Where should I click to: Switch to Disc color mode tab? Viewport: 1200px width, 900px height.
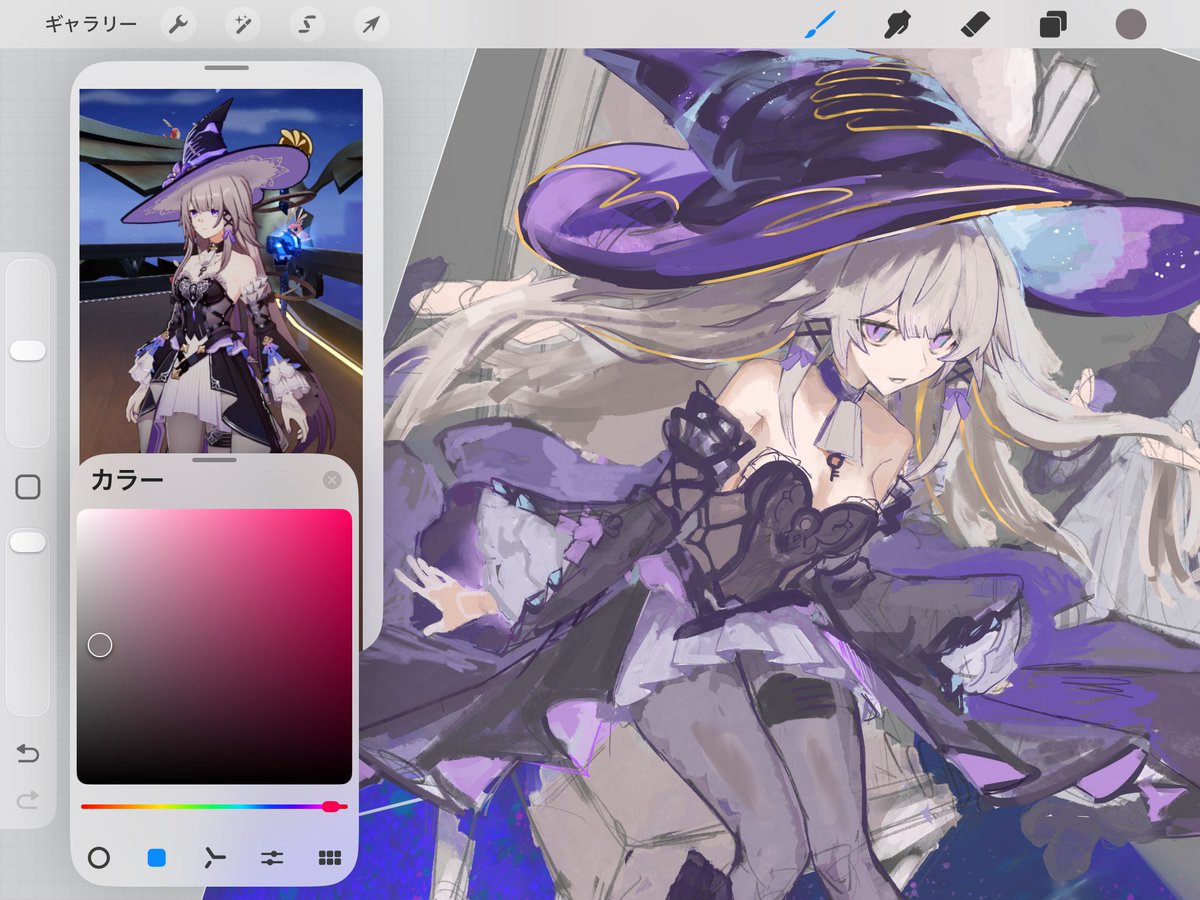[99, 857]
